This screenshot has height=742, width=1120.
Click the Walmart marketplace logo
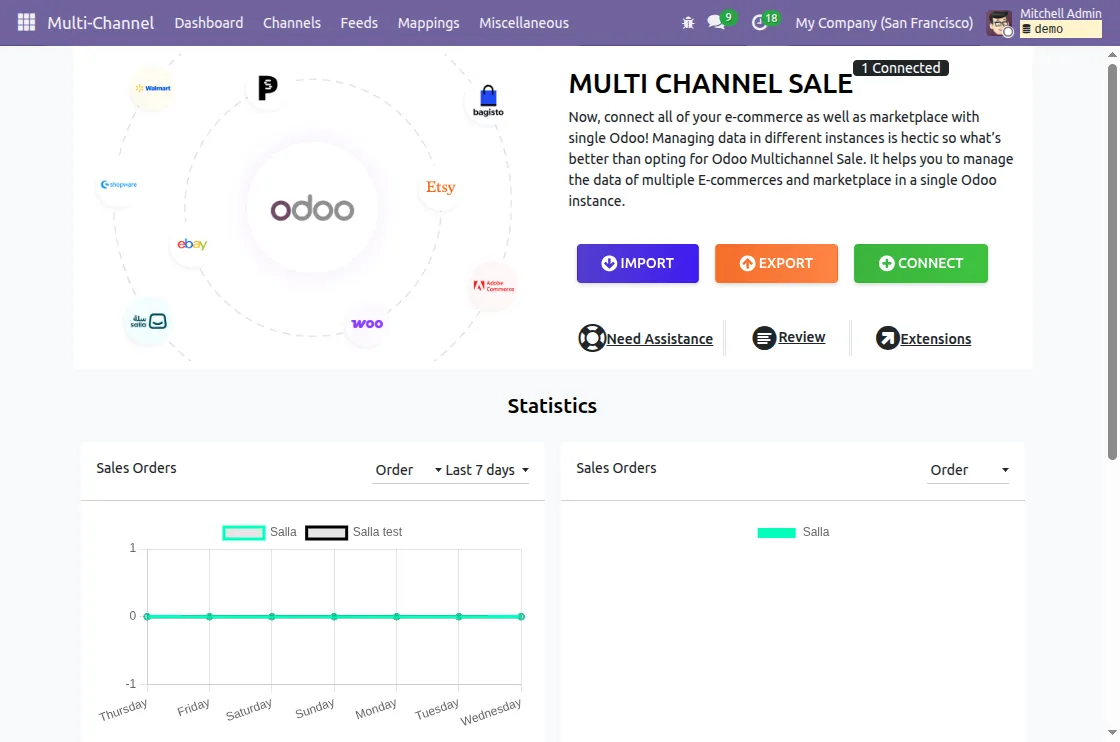pos(153,89)
